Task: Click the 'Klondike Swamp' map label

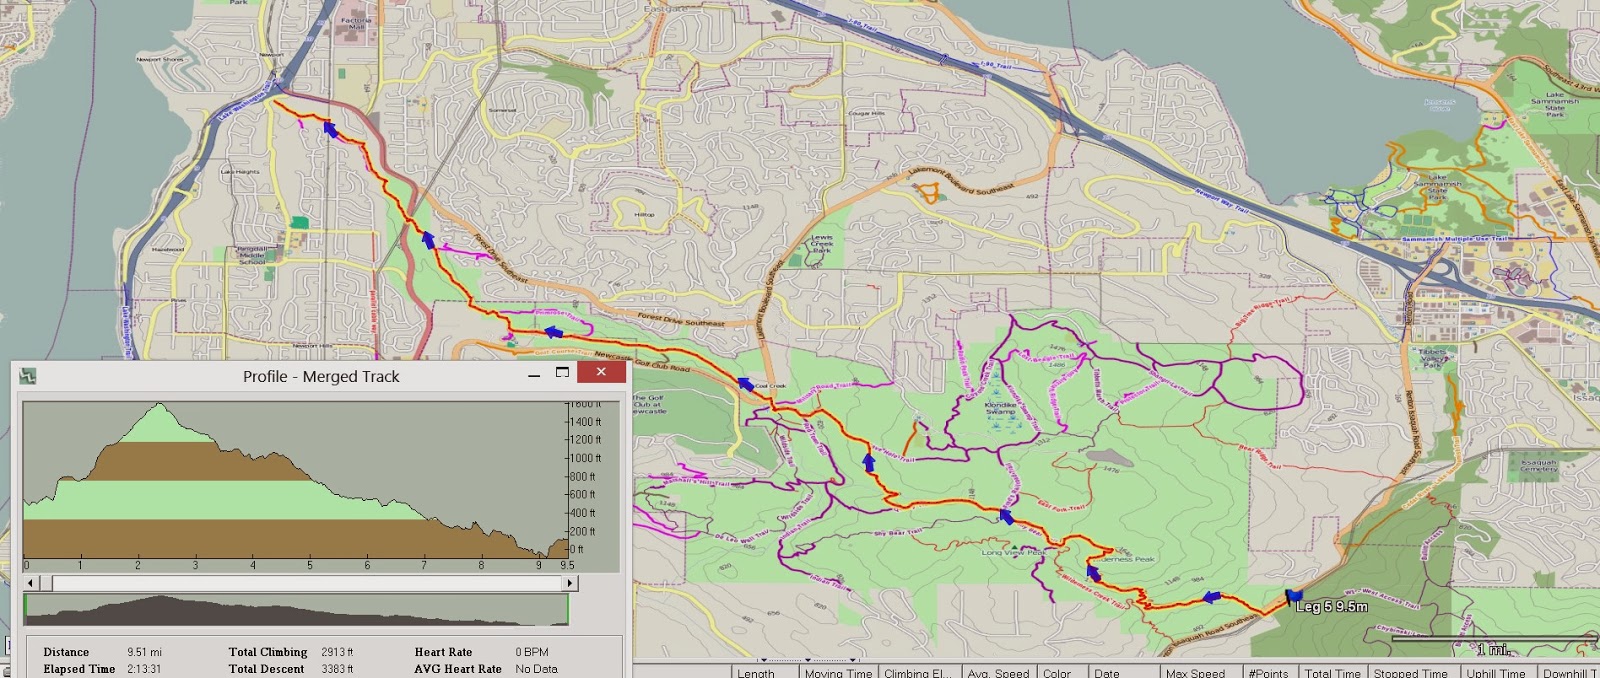Action: click(x=999, y=408)
